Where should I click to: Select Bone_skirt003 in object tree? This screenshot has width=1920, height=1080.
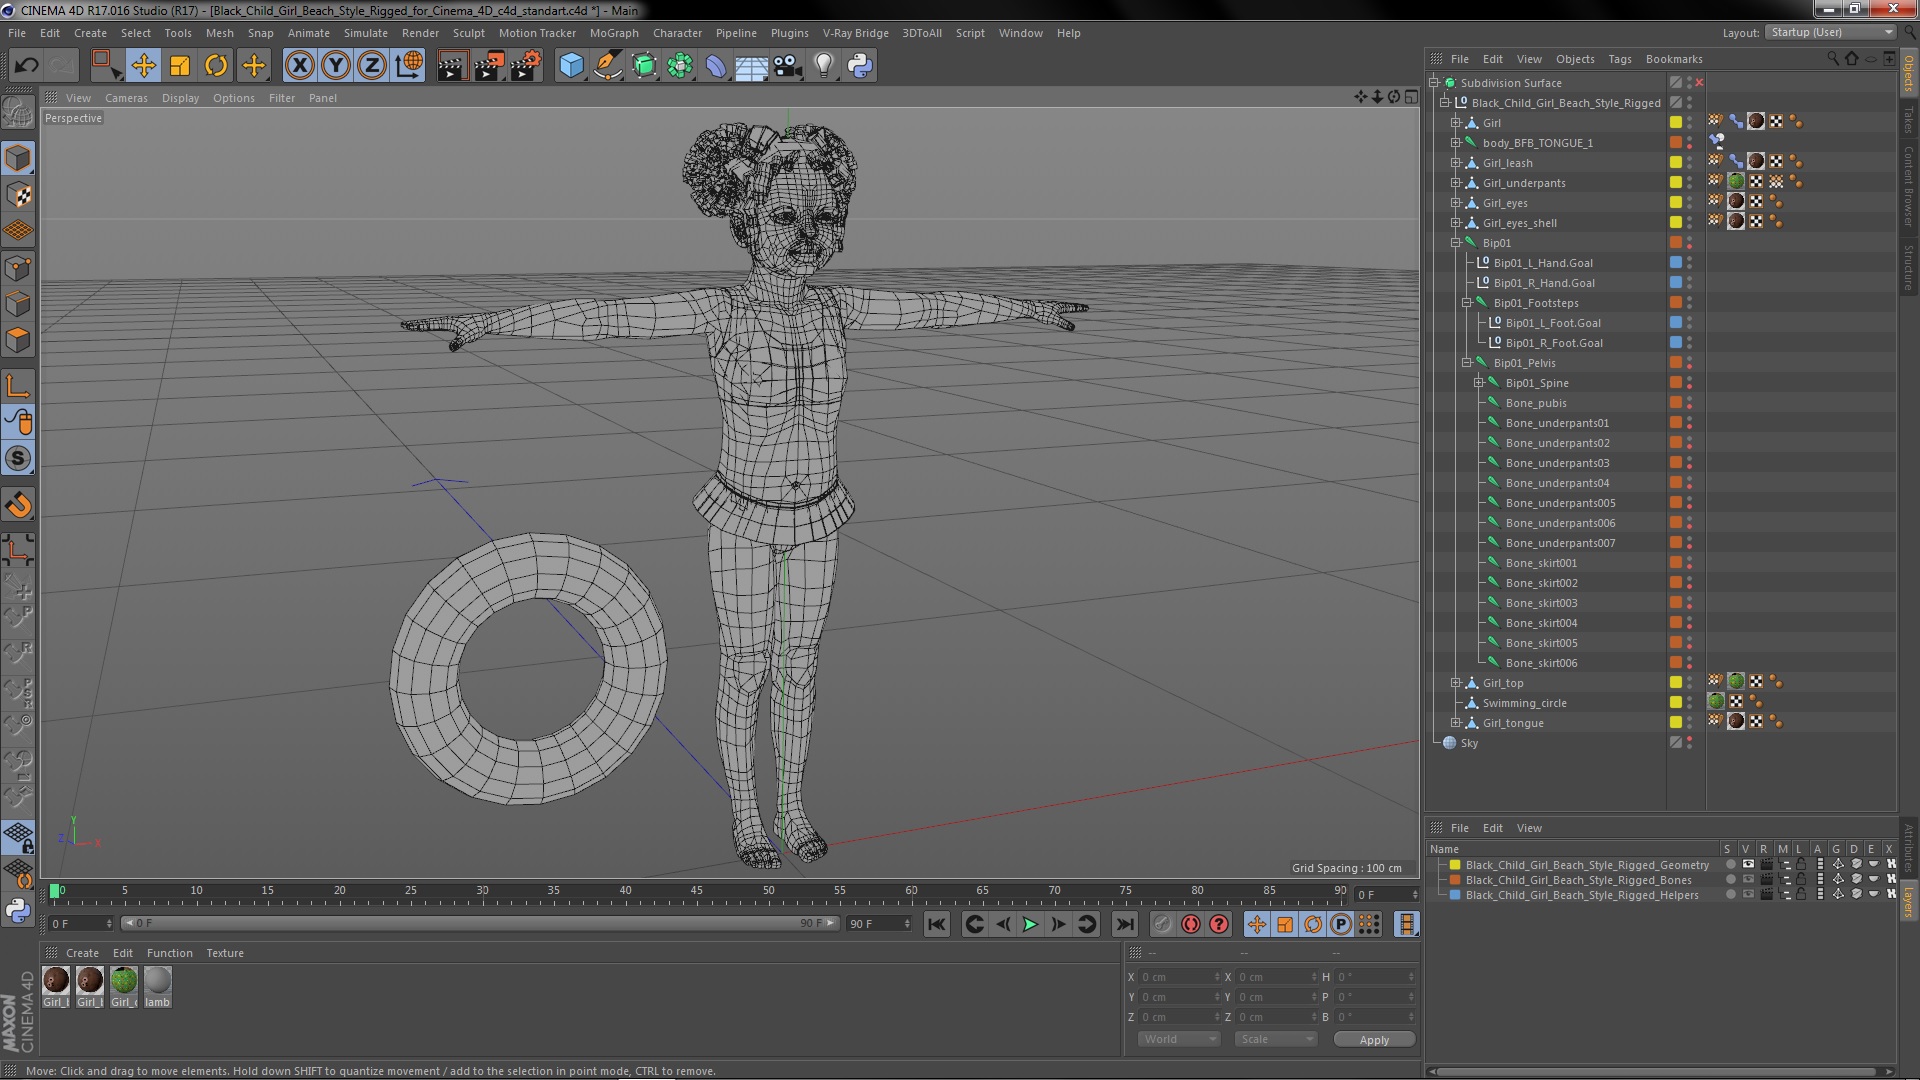(x=1541, y=603)
